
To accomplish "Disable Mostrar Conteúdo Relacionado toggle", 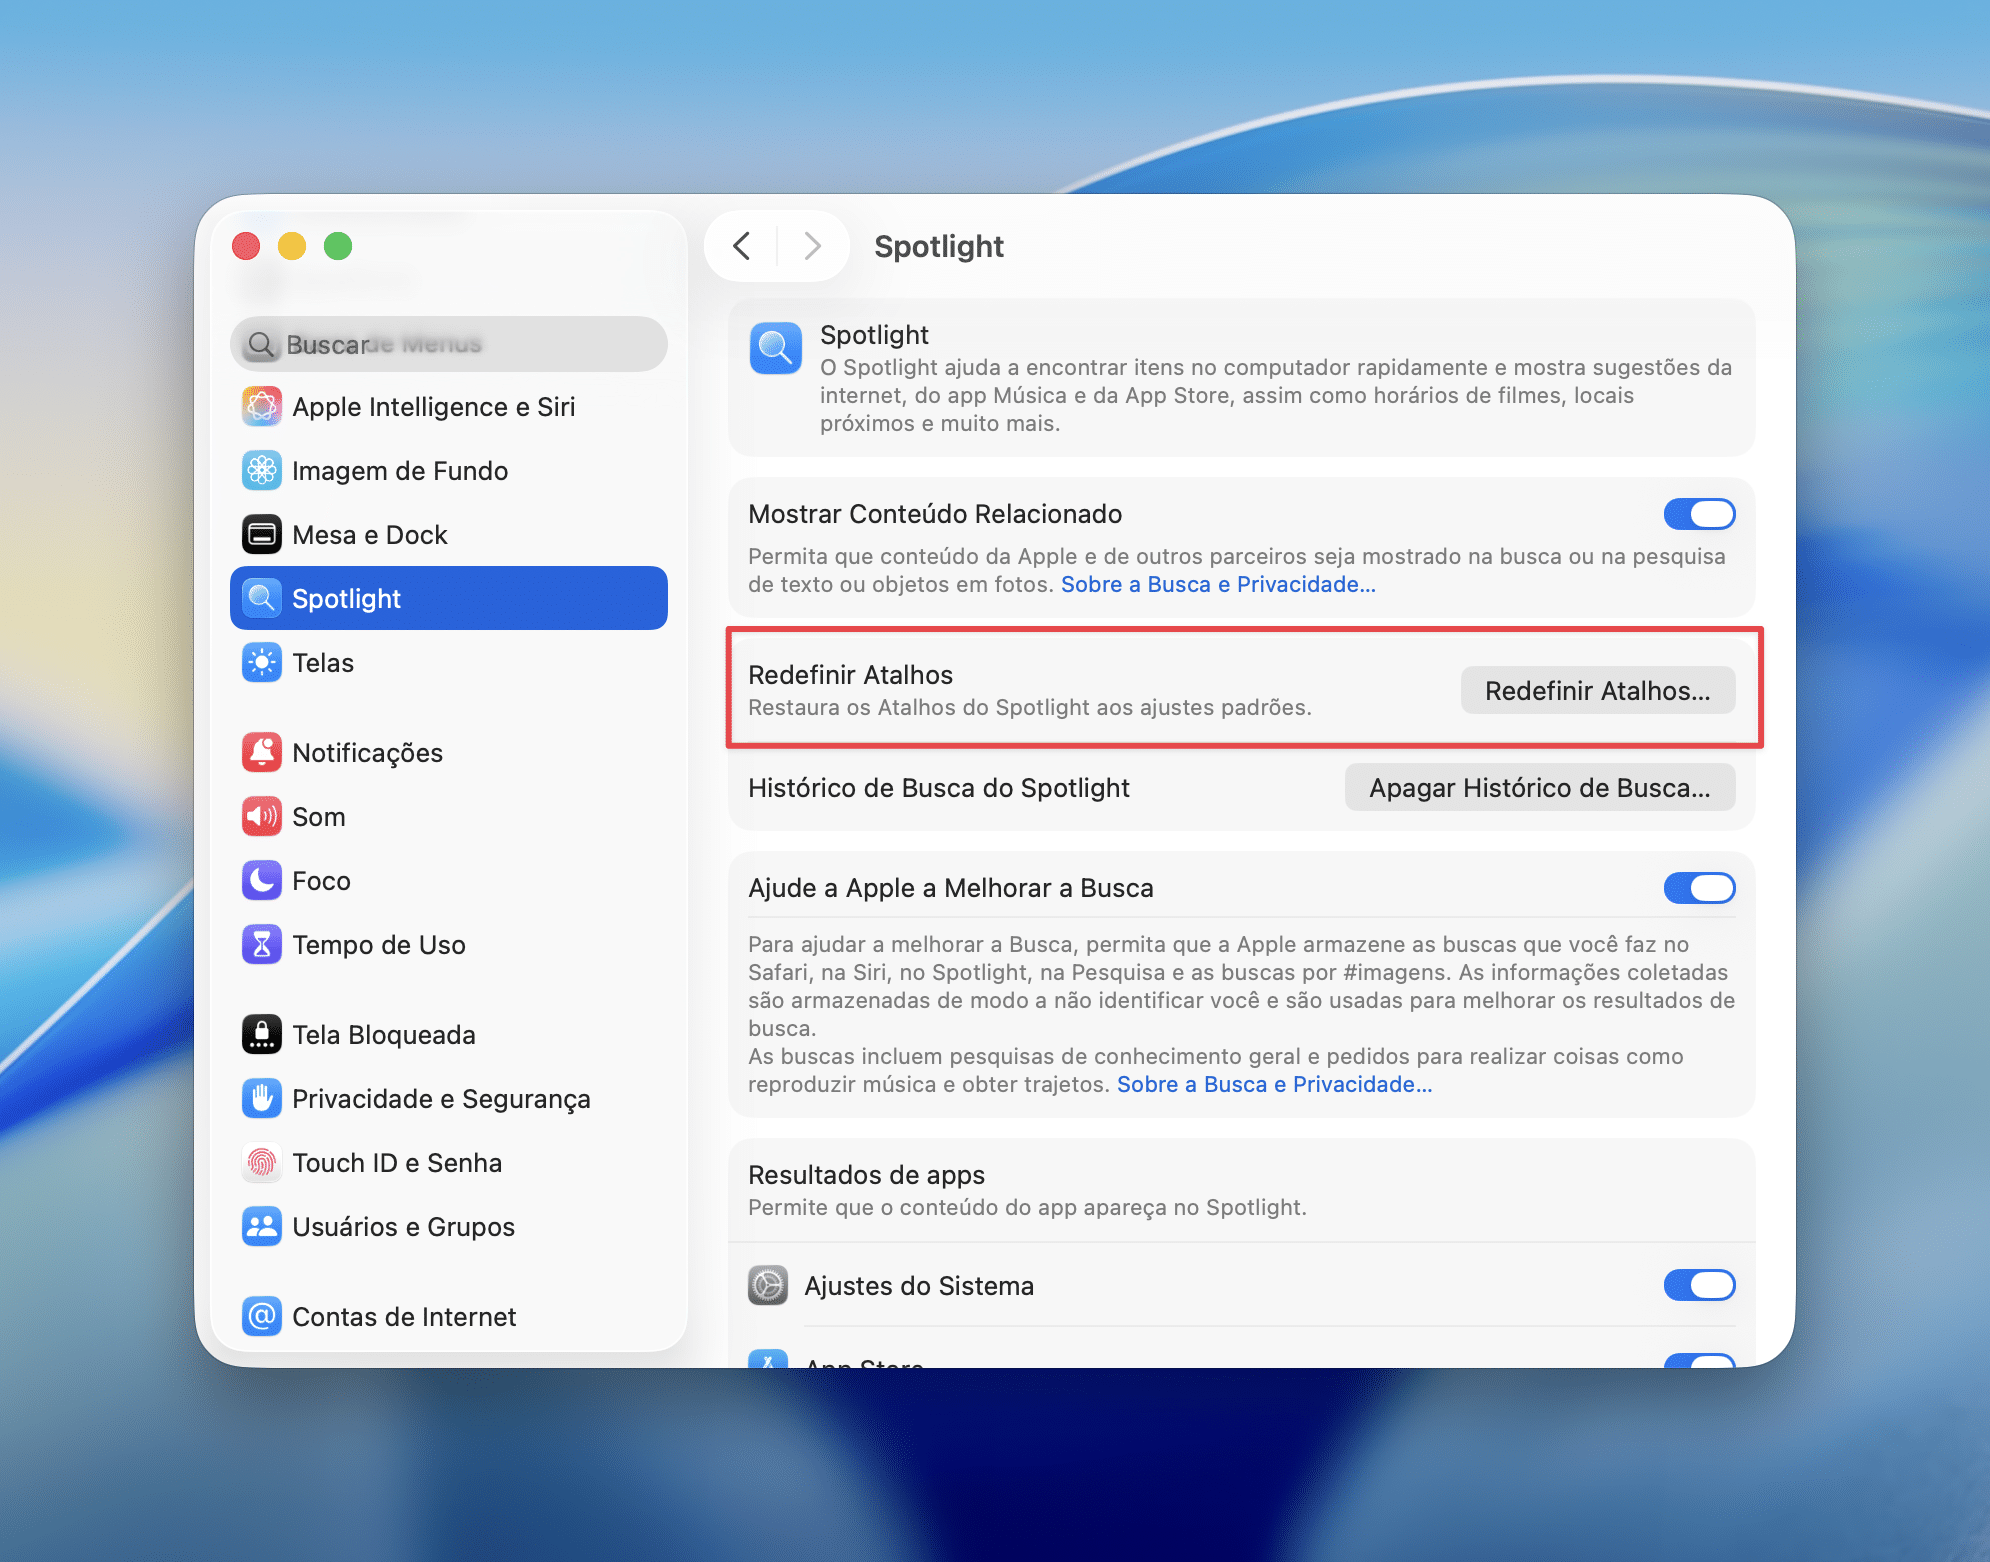I will click(1698, 514).
